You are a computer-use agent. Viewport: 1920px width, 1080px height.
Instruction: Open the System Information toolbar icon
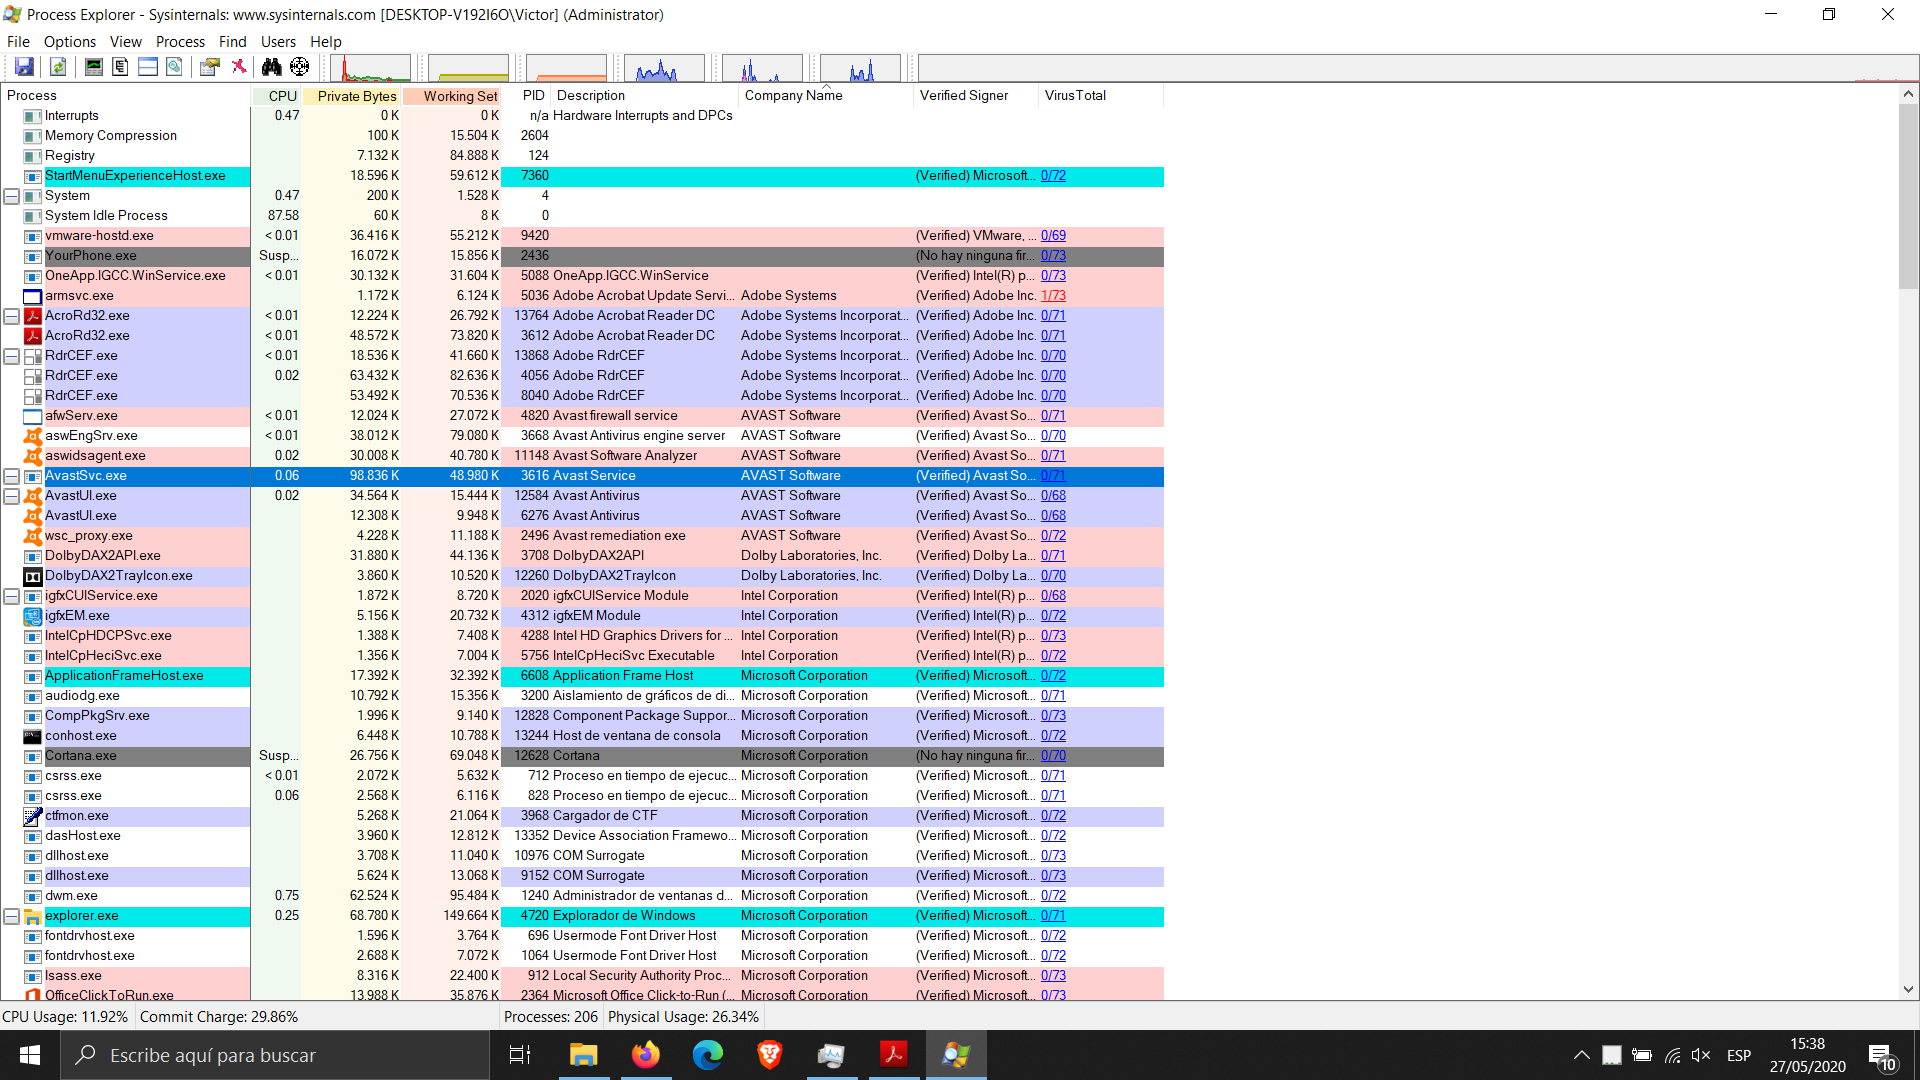click(x=93, y=67)
